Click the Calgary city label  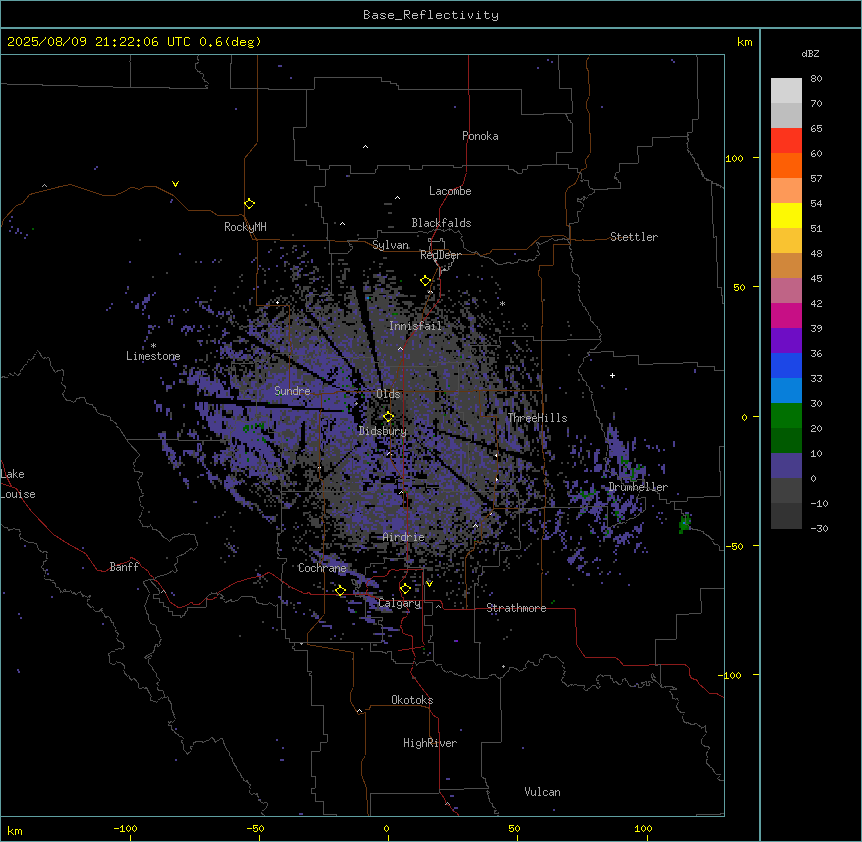click(x=400, y=603)
